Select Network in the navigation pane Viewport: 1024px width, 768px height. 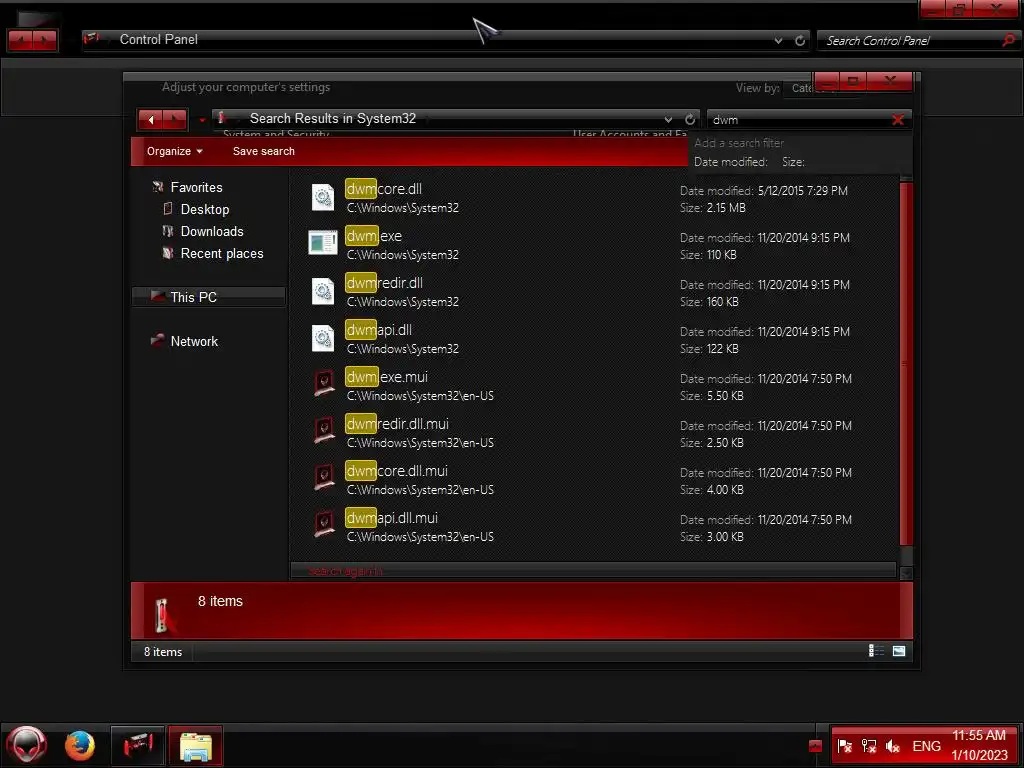tap(194, 342)
